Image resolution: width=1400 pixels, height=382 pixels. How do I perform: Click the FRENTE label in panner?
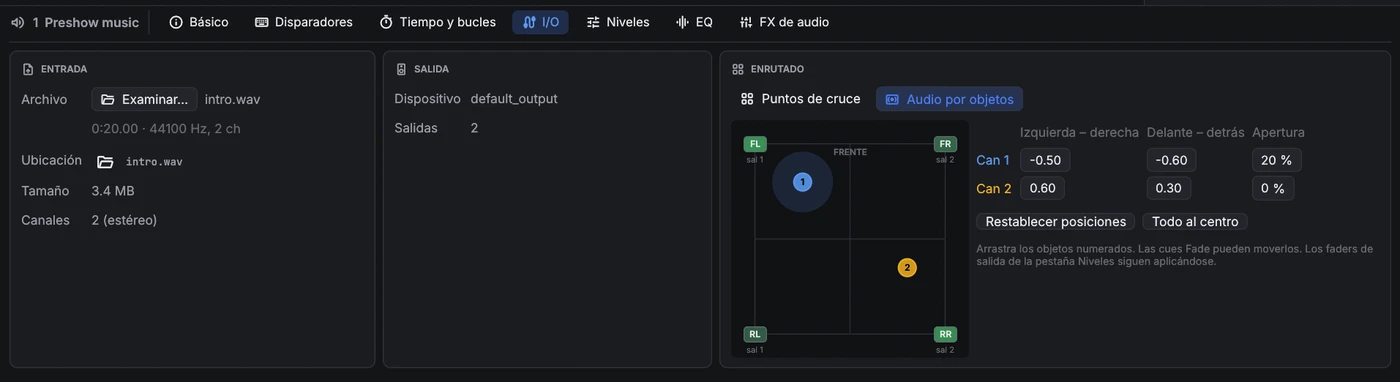click(x=850, y=152)
